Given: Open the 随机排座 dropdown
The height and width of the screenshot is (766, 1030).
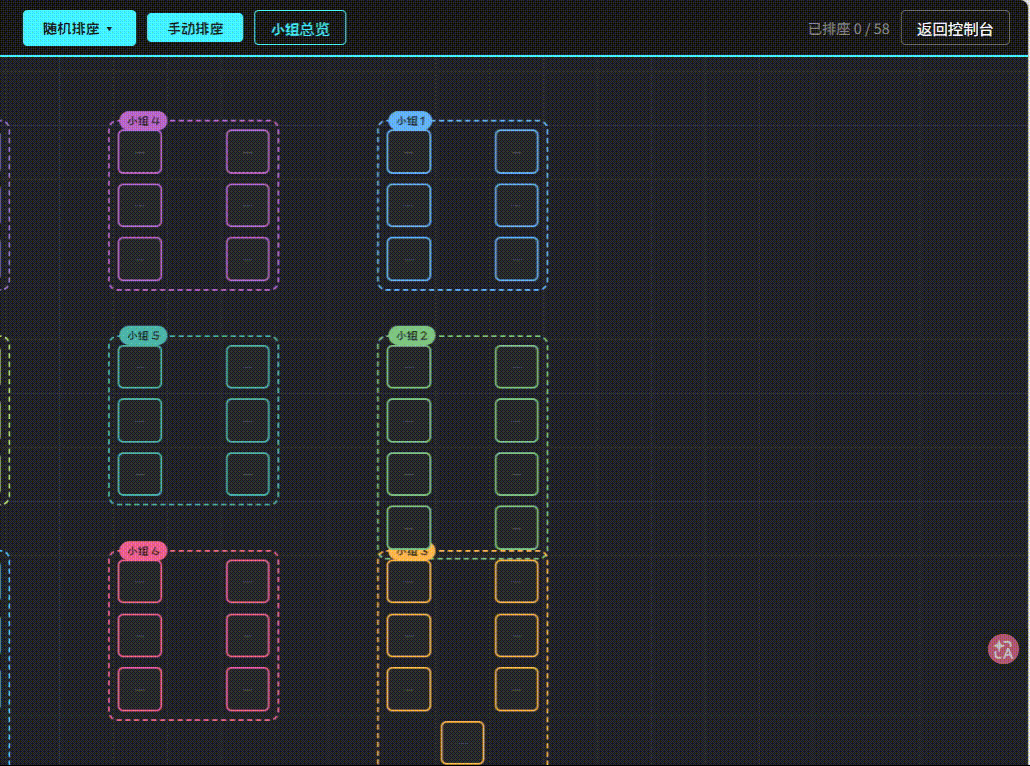Looking at the screenshot, I should click(79, 28).
